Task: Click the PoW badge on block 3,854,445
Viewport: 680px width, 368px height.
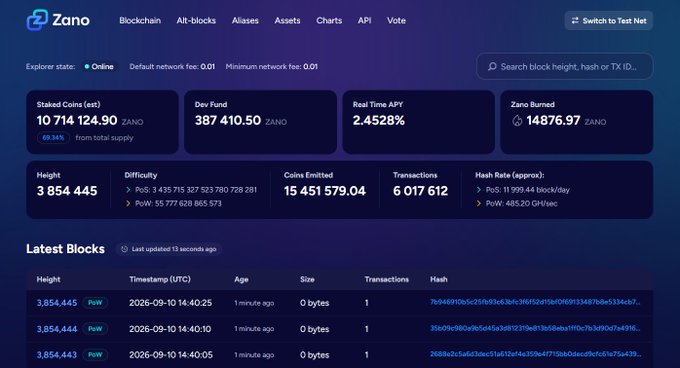Action: tap(95, 303)
